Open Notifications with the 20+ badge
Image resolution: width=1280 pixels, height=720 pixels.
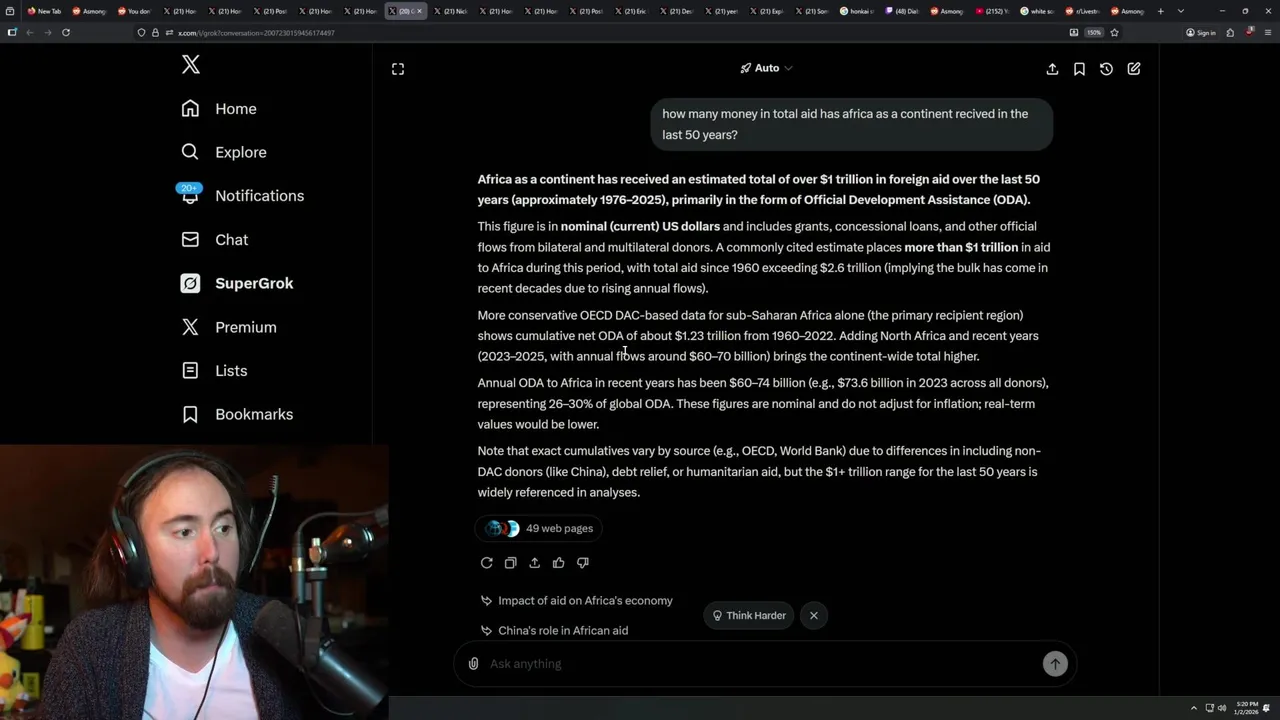(242, 195)
